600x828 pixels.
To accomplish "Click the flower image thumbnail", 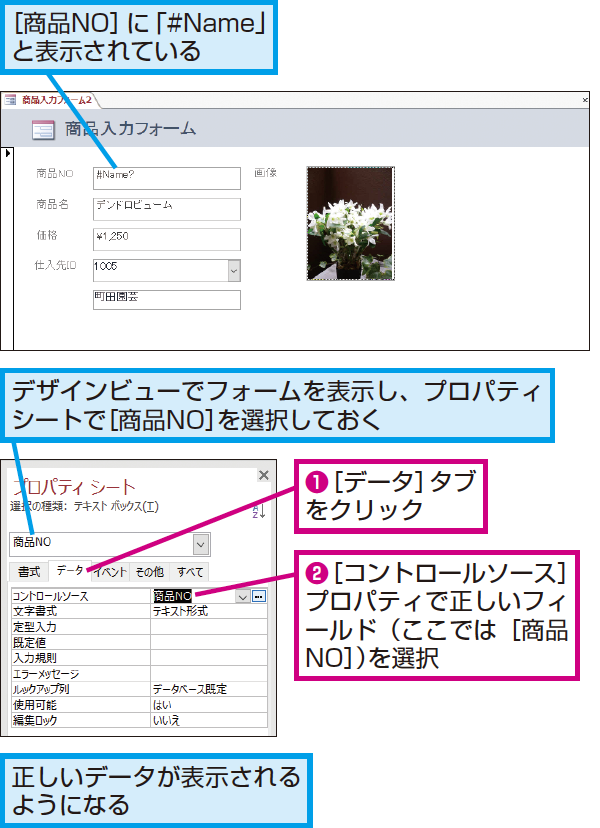I will click(350, 223).
